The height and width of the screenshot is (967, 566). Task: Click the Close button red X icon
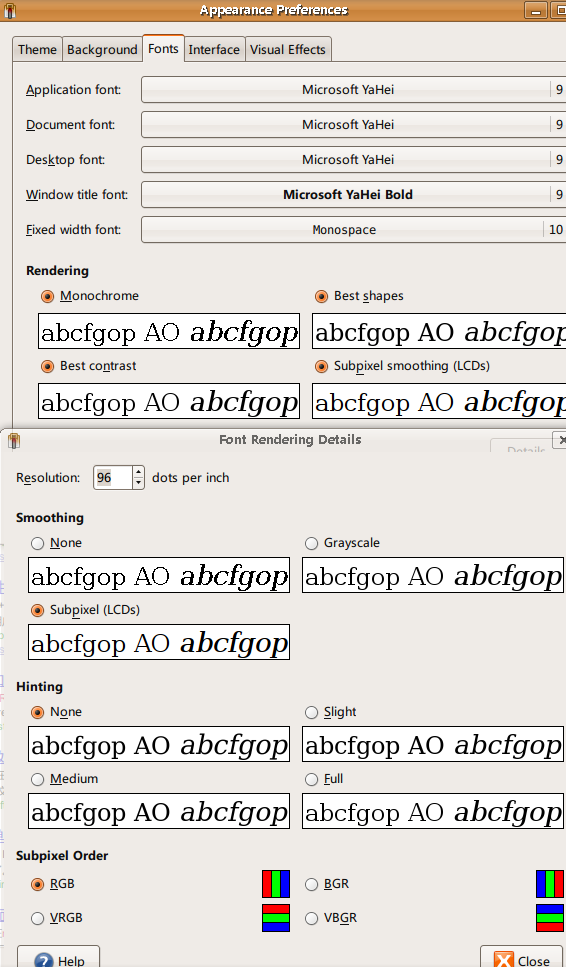(504, 961)
